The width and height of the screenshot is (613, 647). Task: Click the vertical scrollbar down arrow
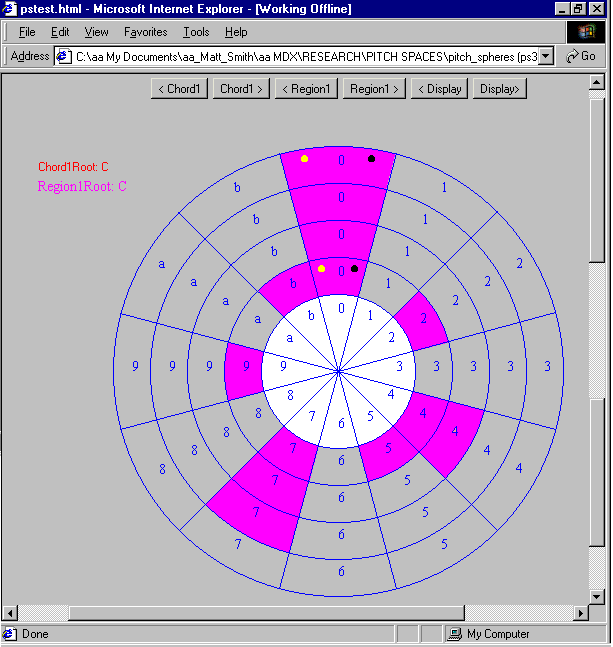(597, 597)
